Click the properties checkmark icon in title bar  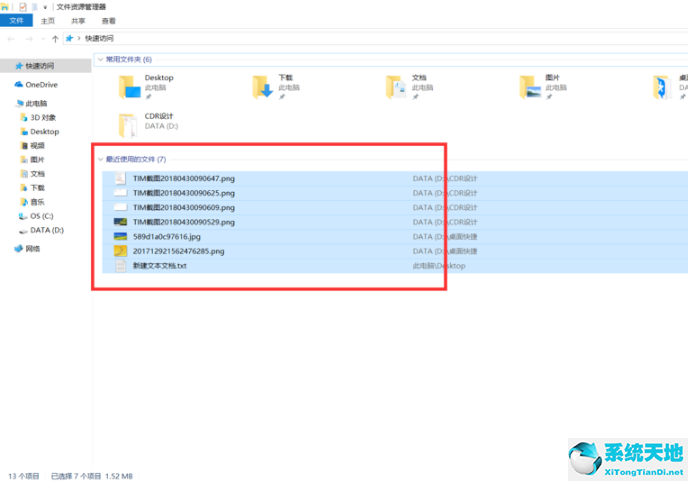pyautogui.click(x=23, y=7)
